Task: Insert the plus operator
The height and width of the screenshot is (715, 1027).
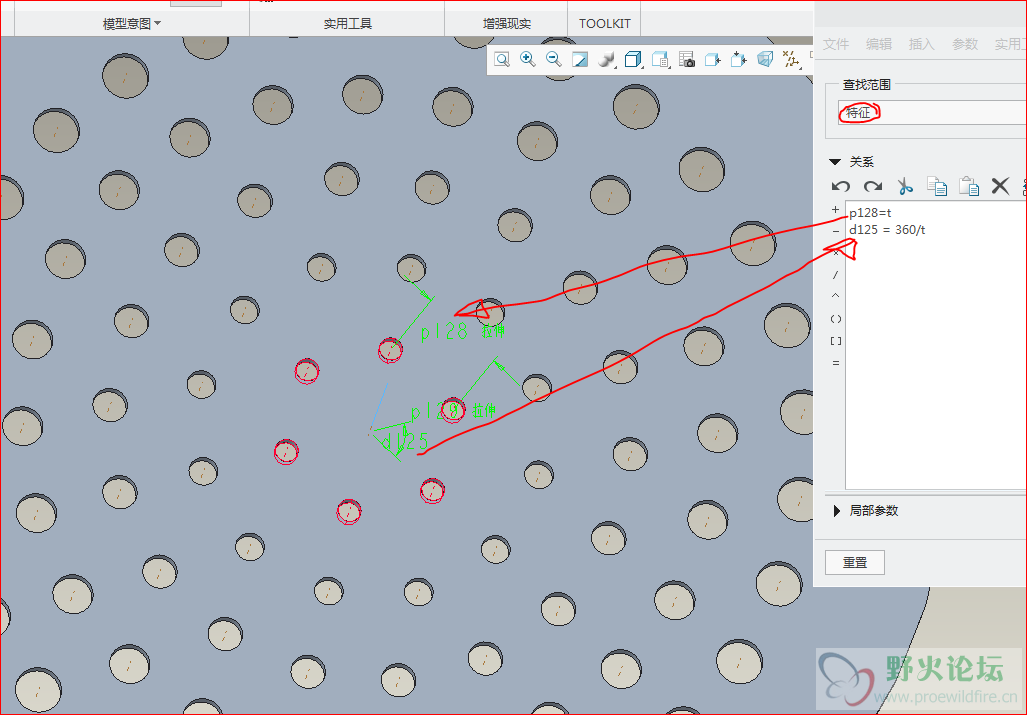Action: click(x=835, y=210)
